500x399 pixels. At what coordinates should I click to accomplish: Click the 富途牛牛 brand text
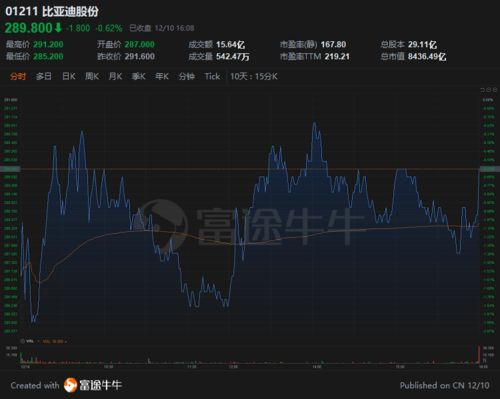(x=100, y=385)
